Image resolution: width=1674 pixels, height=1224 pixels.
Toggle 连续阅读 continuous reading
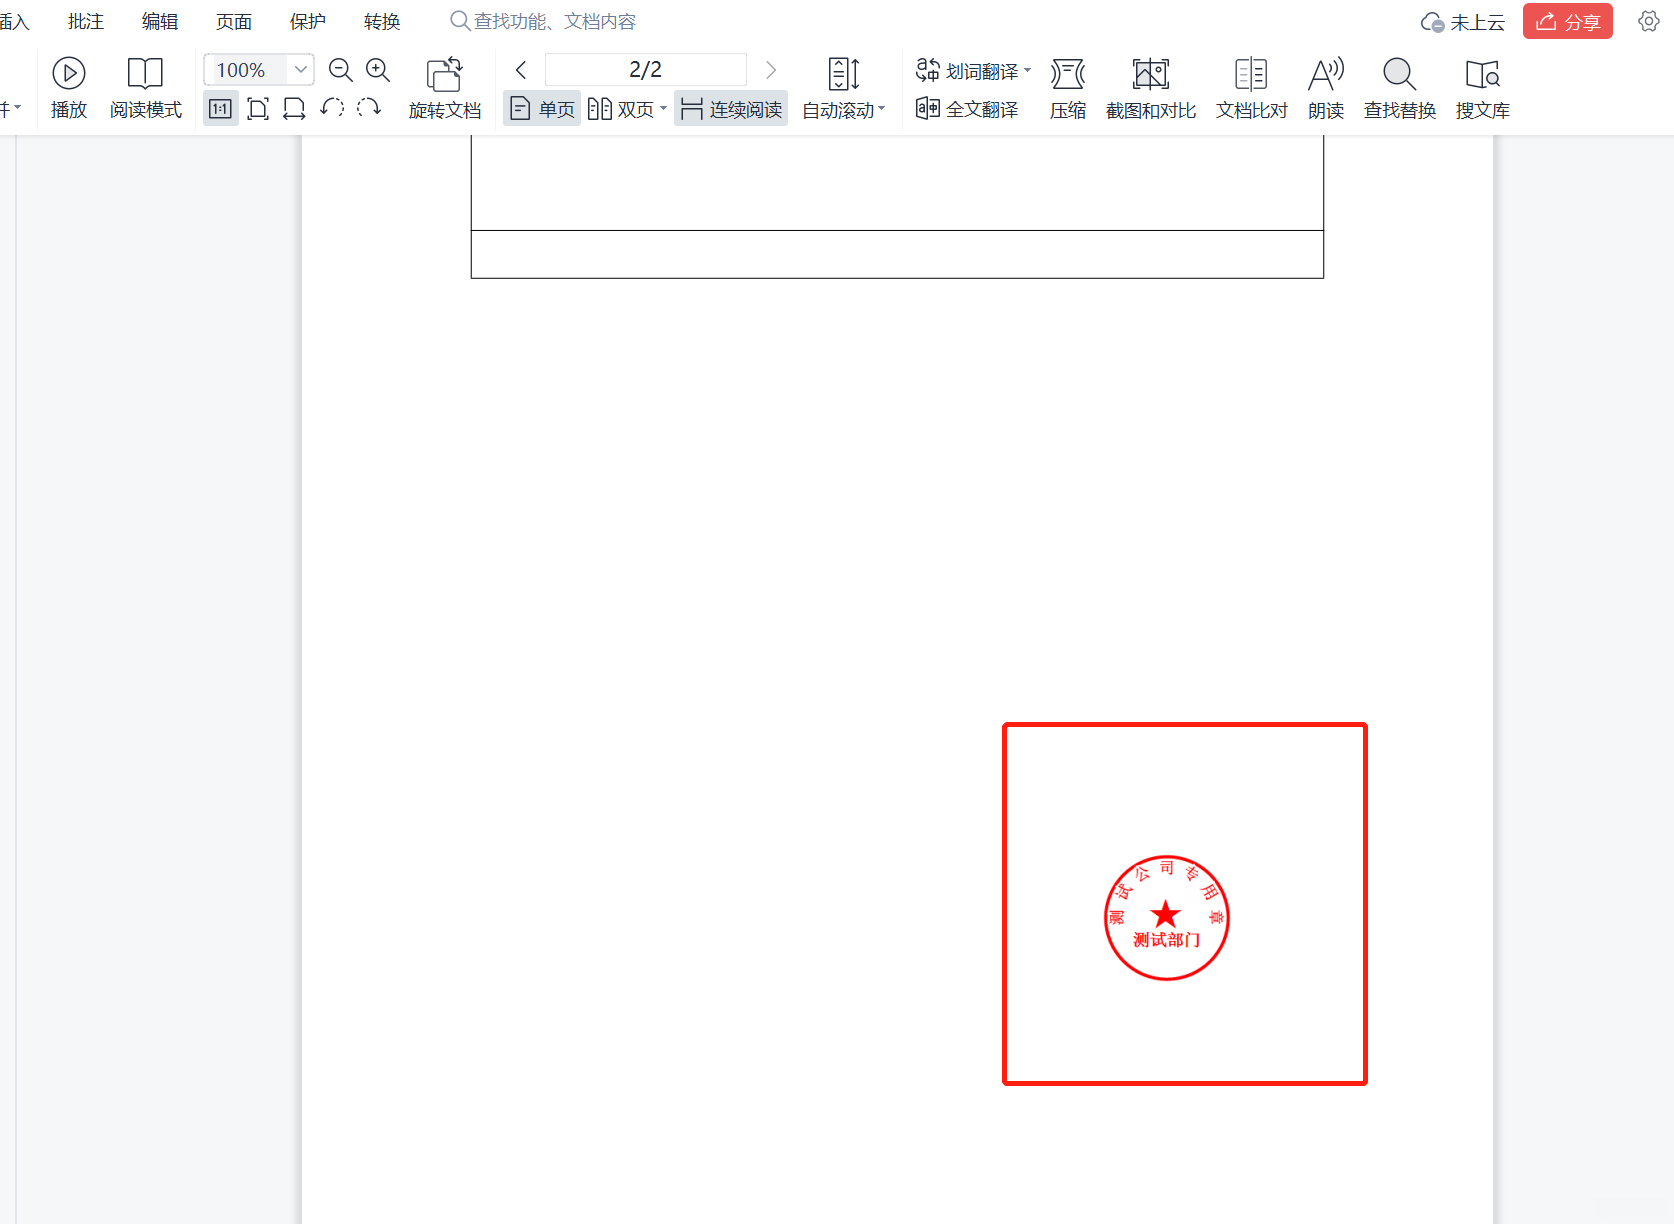tap(731, 109)
